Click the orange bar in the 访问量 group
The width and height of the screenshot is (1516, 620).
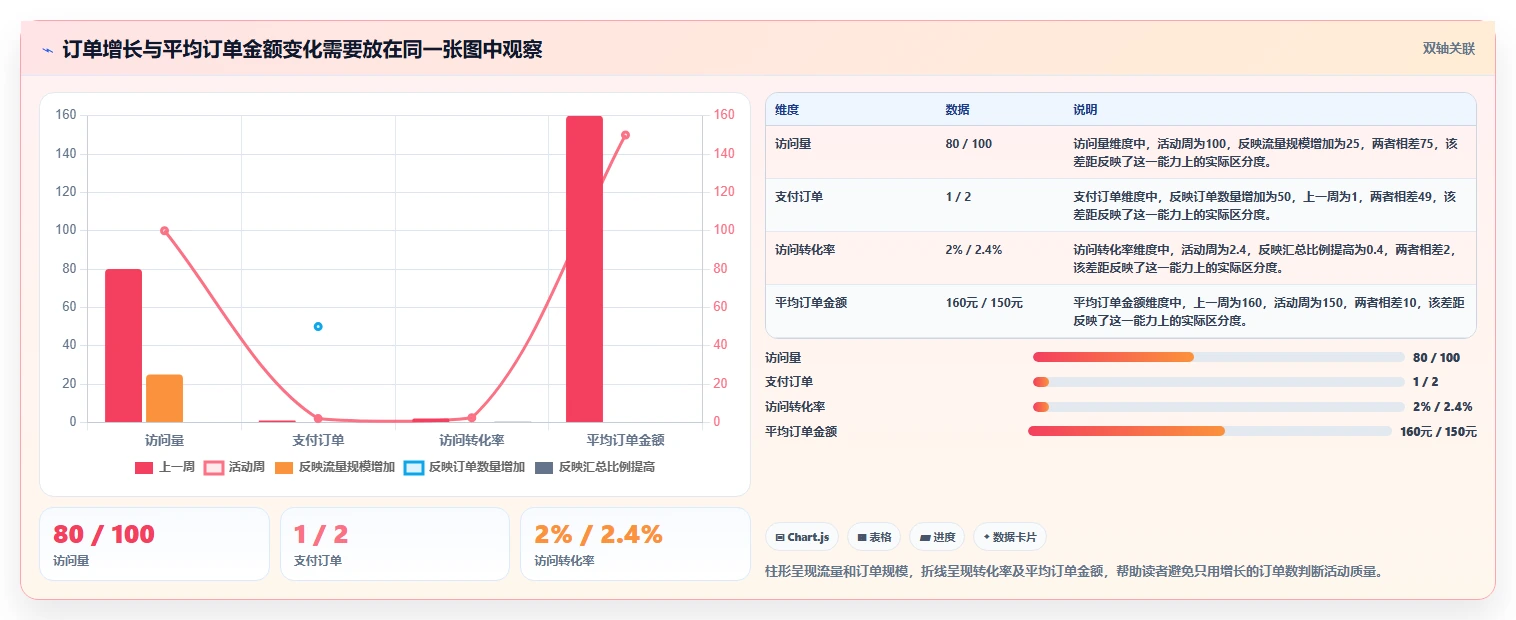(x=164, y=398)
